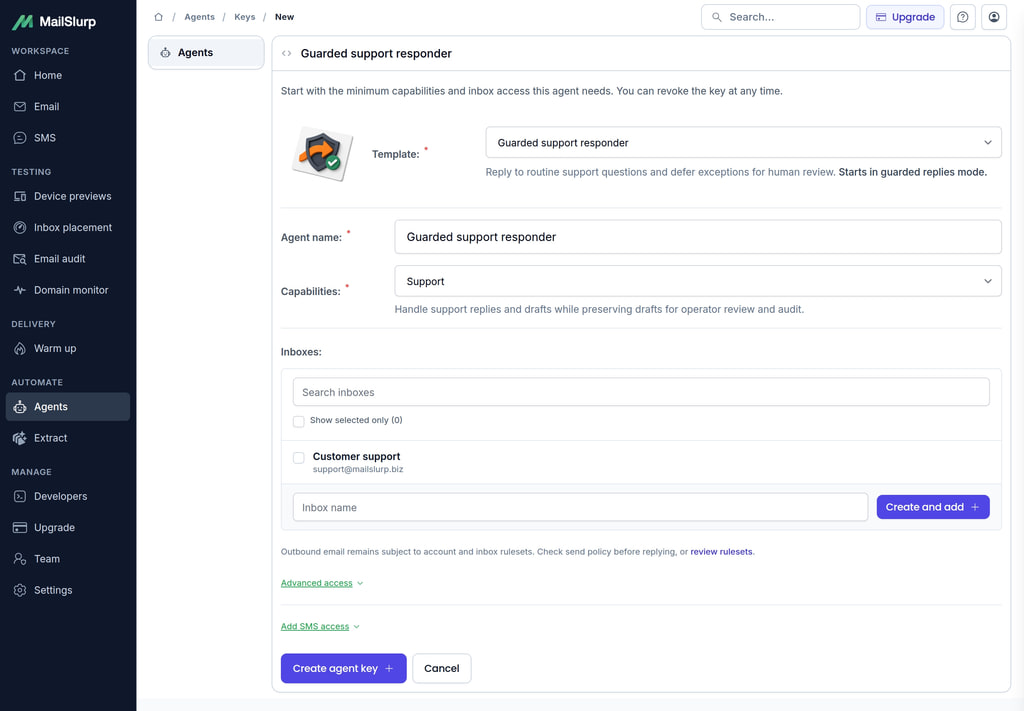This screenshot has width=1024, height=711.
Task: Open the Warm up page
Action: pos(68,348)
